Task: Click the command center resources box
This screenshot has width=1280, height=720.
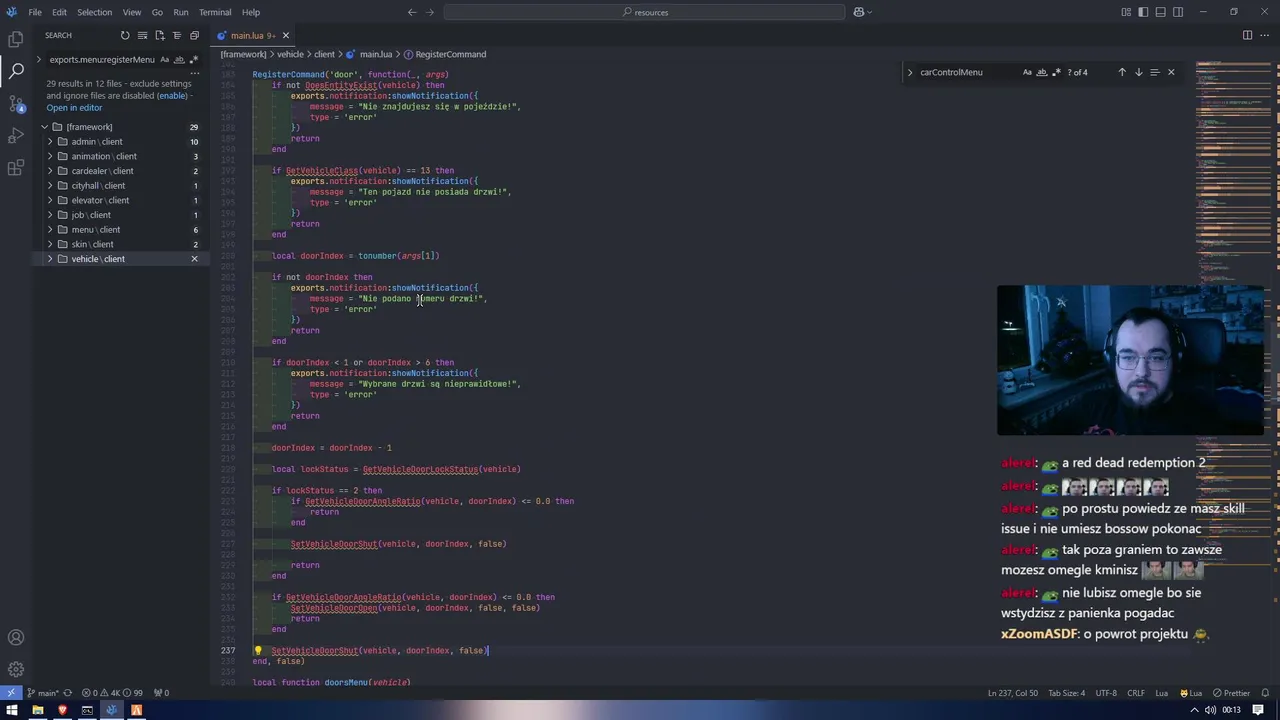Action: (x=645, y=12)
